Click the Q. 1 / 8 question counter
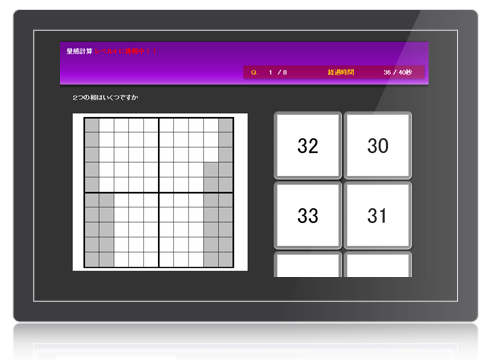Screen dimensions: 480x360 coord(269,72)
